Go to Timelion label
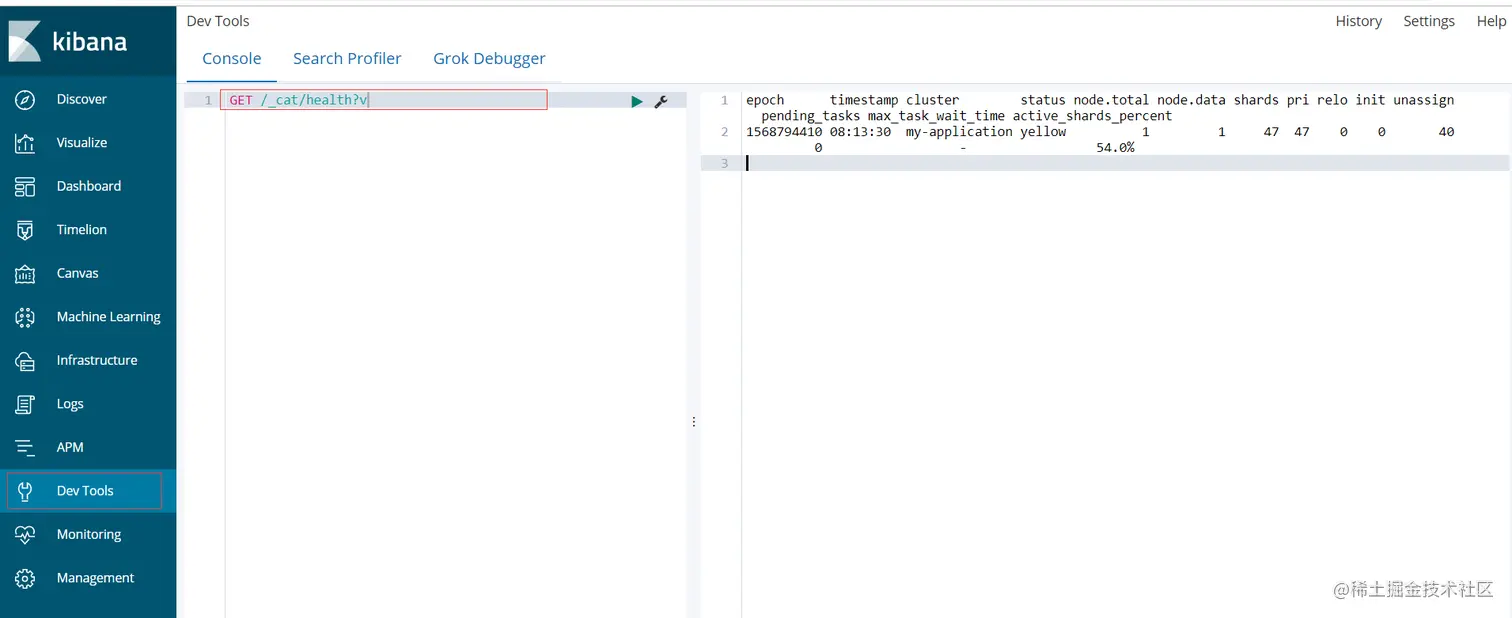This screenshot has width=1512, height=618. [82, 230]
